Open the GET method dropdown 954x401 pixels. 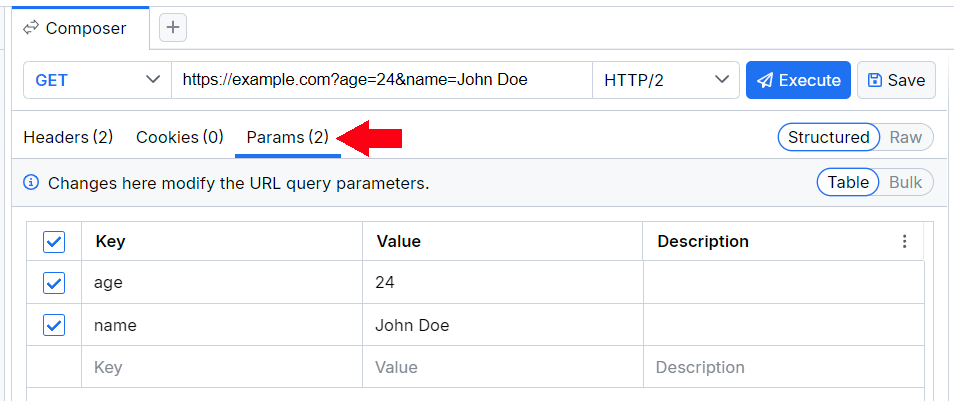point(97,80)
